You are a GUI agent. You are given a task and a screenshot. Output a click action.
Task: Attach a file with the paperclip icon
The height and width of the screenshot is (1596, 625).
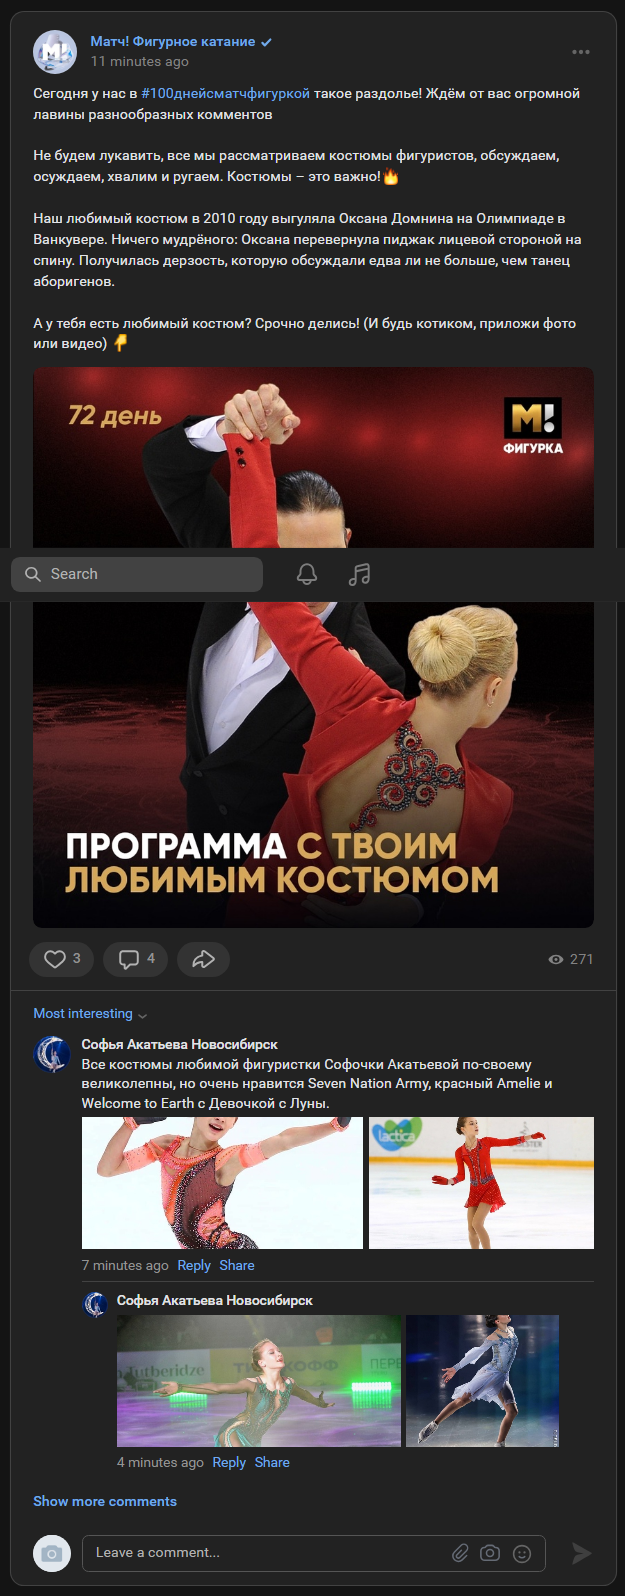pos(460,1553)
